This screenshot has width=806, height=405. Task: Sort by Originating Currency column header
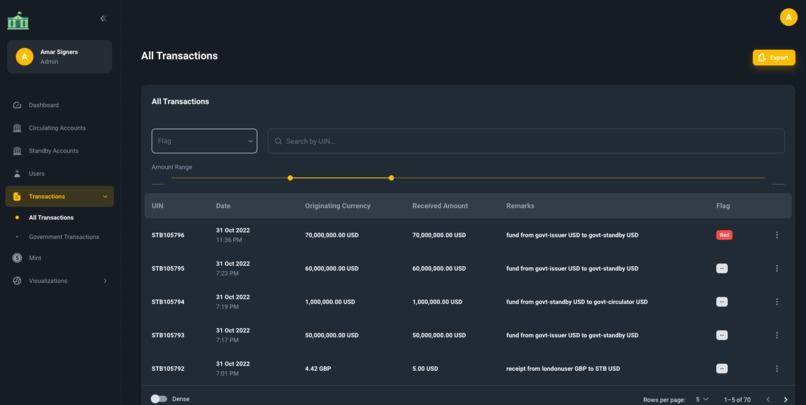click(337, 206)
